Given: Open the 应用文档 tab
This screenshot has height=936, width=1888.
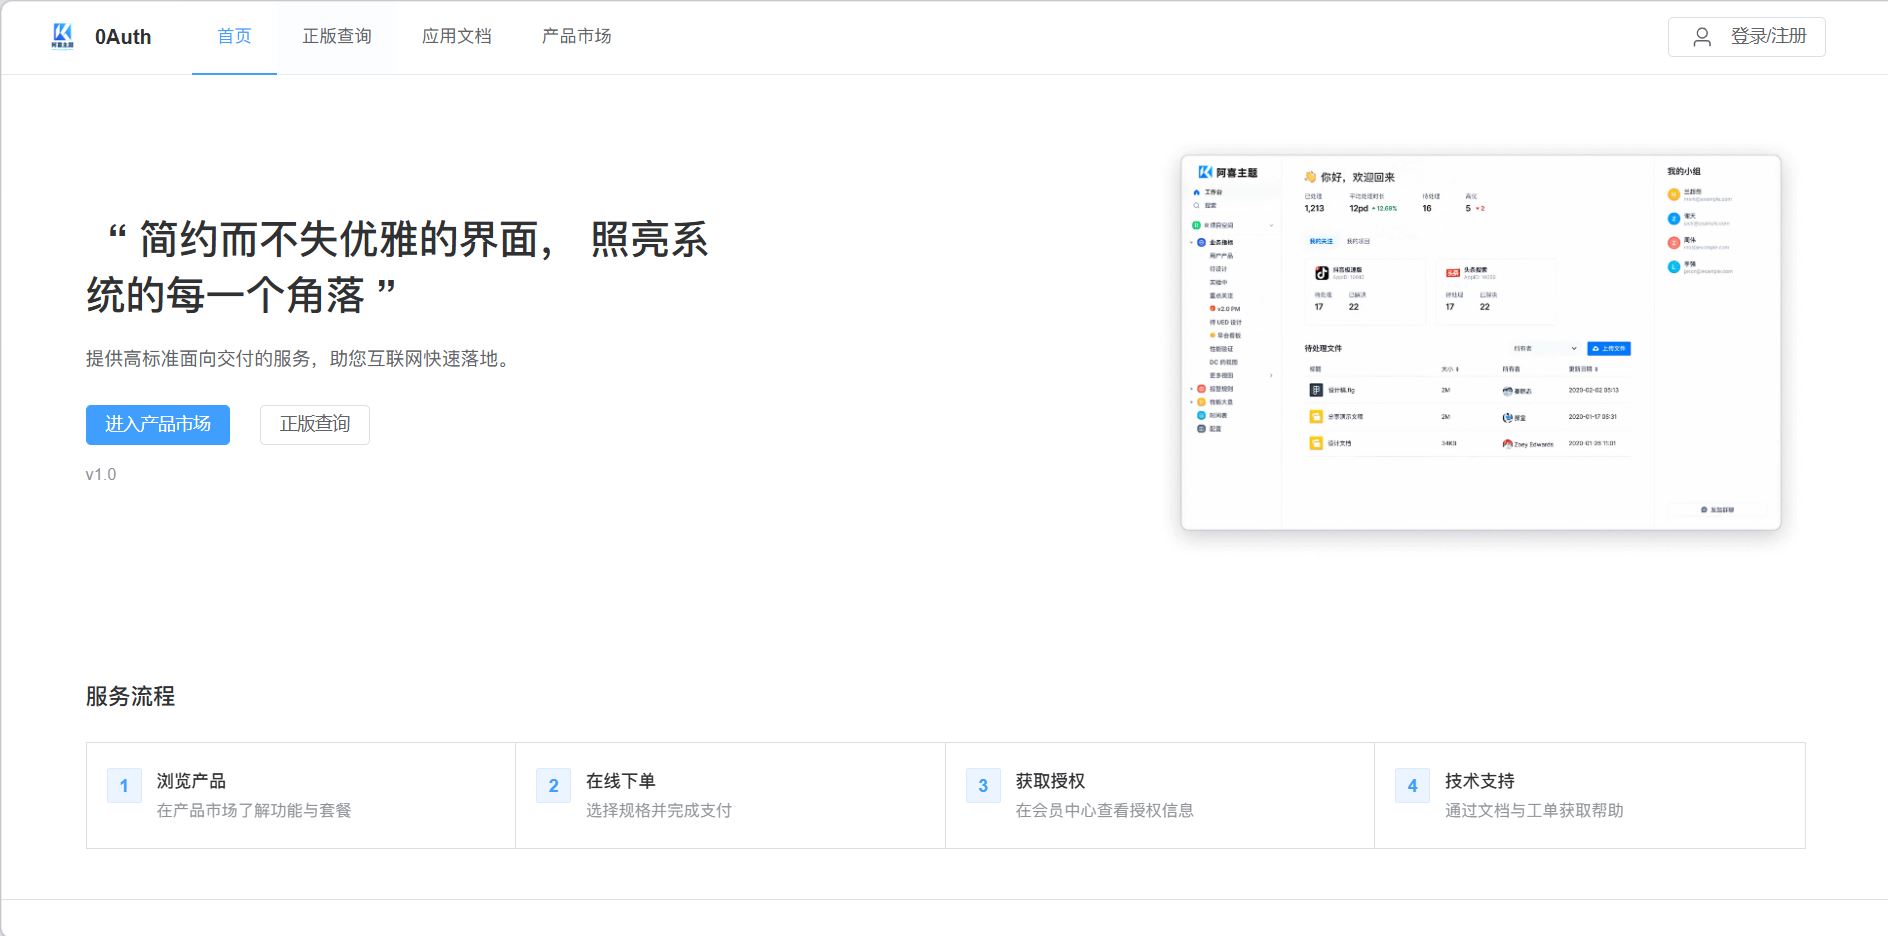Looking at the screenshot, I should click(x=457, y=37).
